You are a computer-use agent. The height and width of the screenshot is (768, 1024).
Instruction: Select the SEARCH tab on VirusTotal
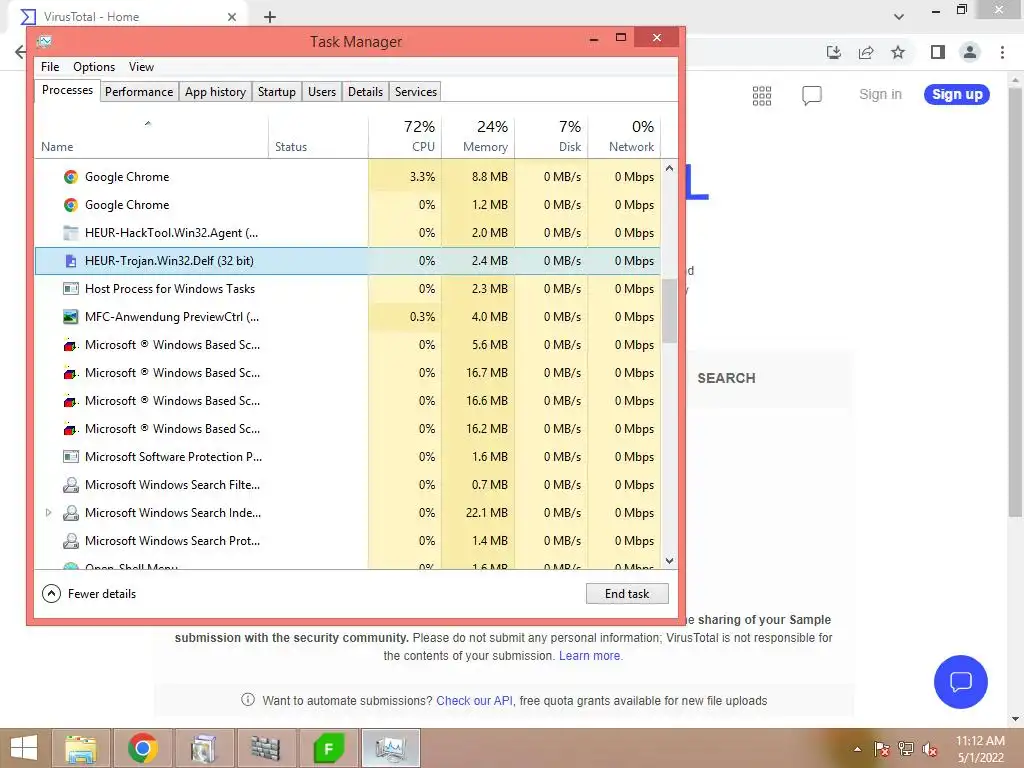(726, 378)
